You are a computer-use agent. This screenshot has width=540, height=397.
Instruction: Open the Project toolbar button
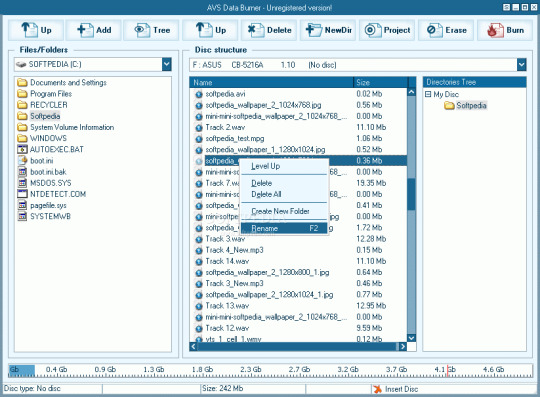387,30
